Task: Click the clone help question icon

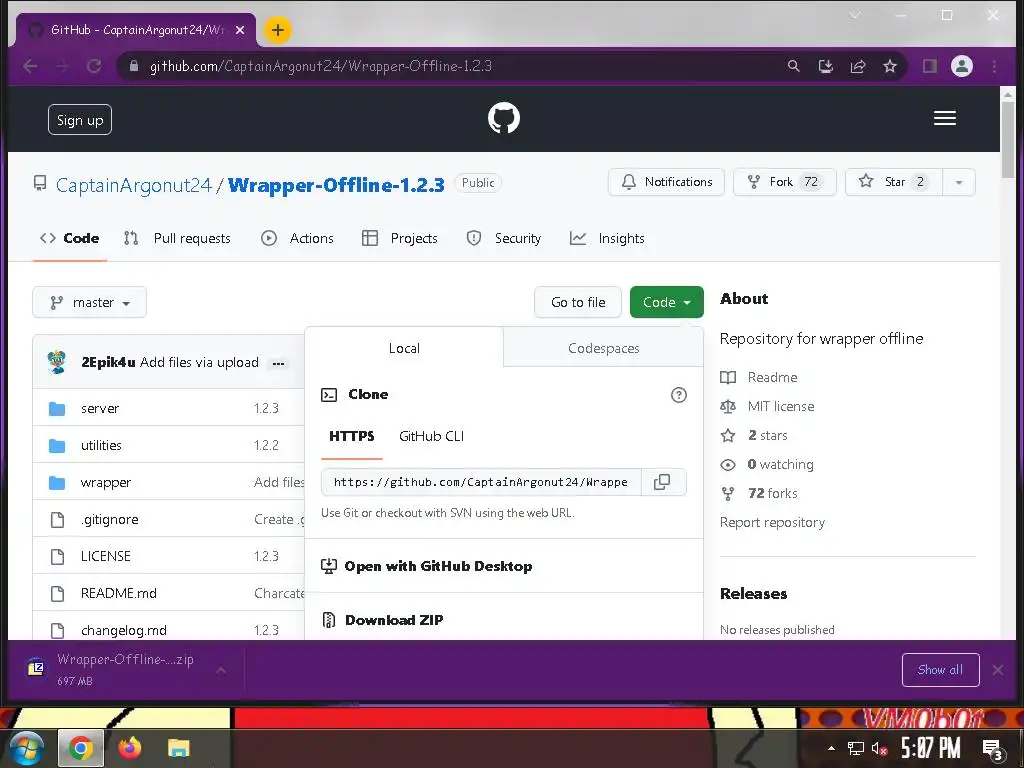Action: point(679,394)
